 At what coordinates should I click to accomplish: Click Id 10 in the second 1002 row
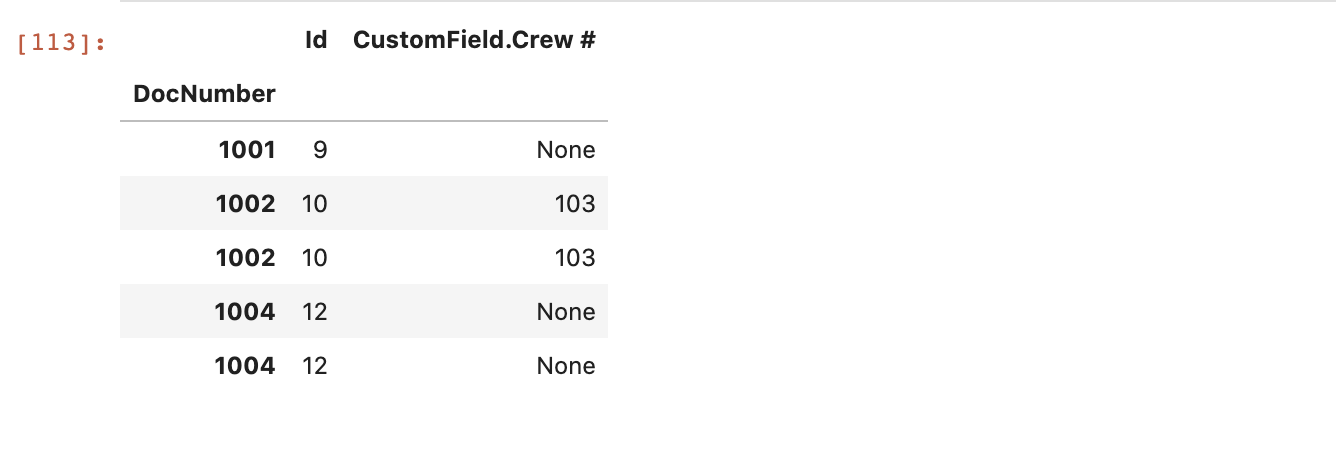click(x=315, y=258)
